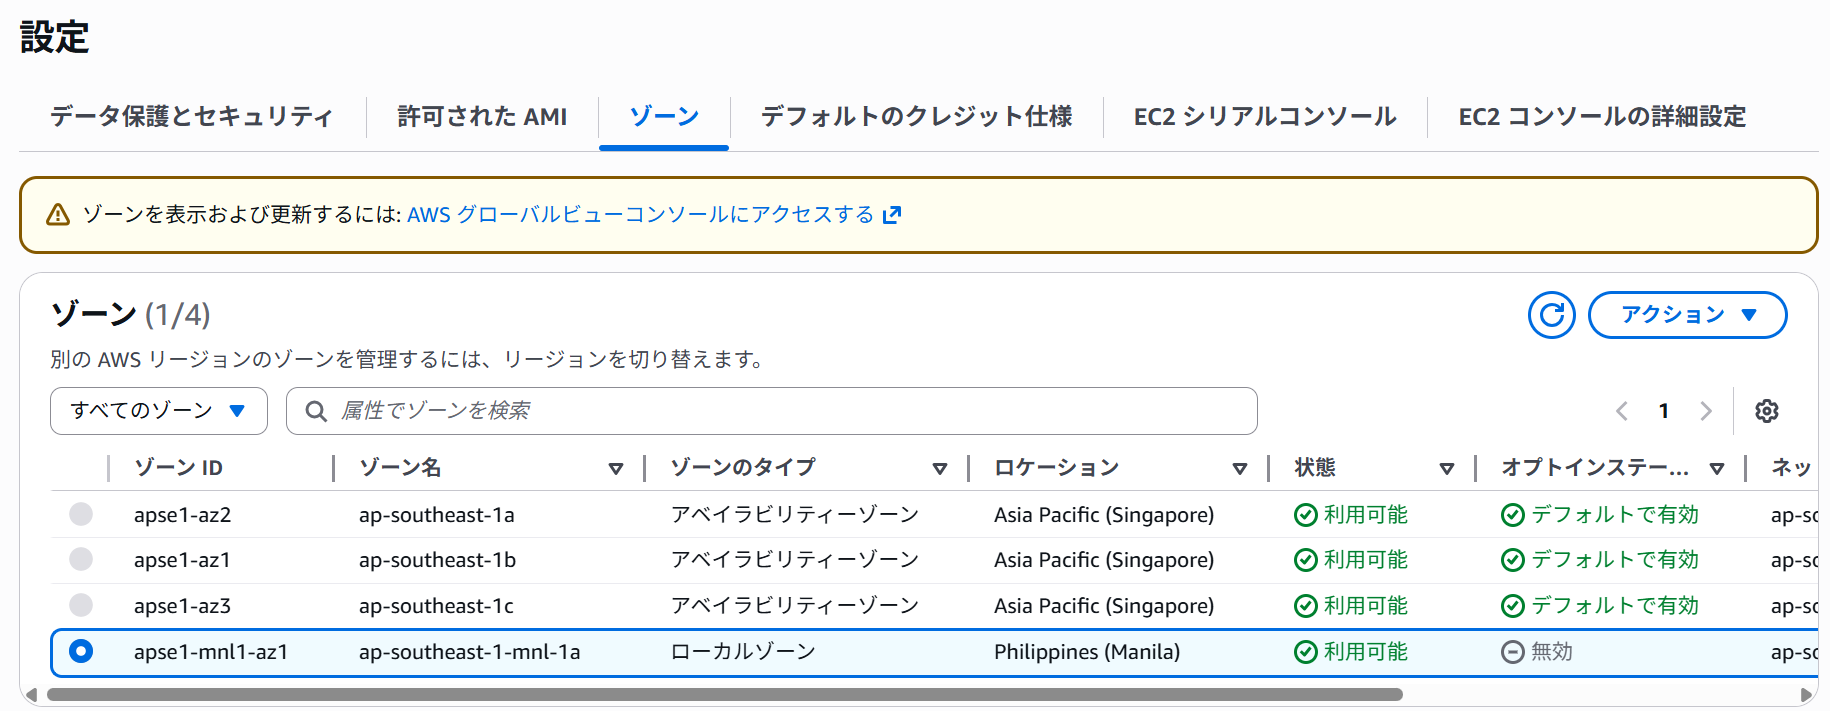The height and width of the screenshot is (711, 1830).
Task: Click アベイラビリティーゾーン type for apse1-az3
Action: coord(795,606)
